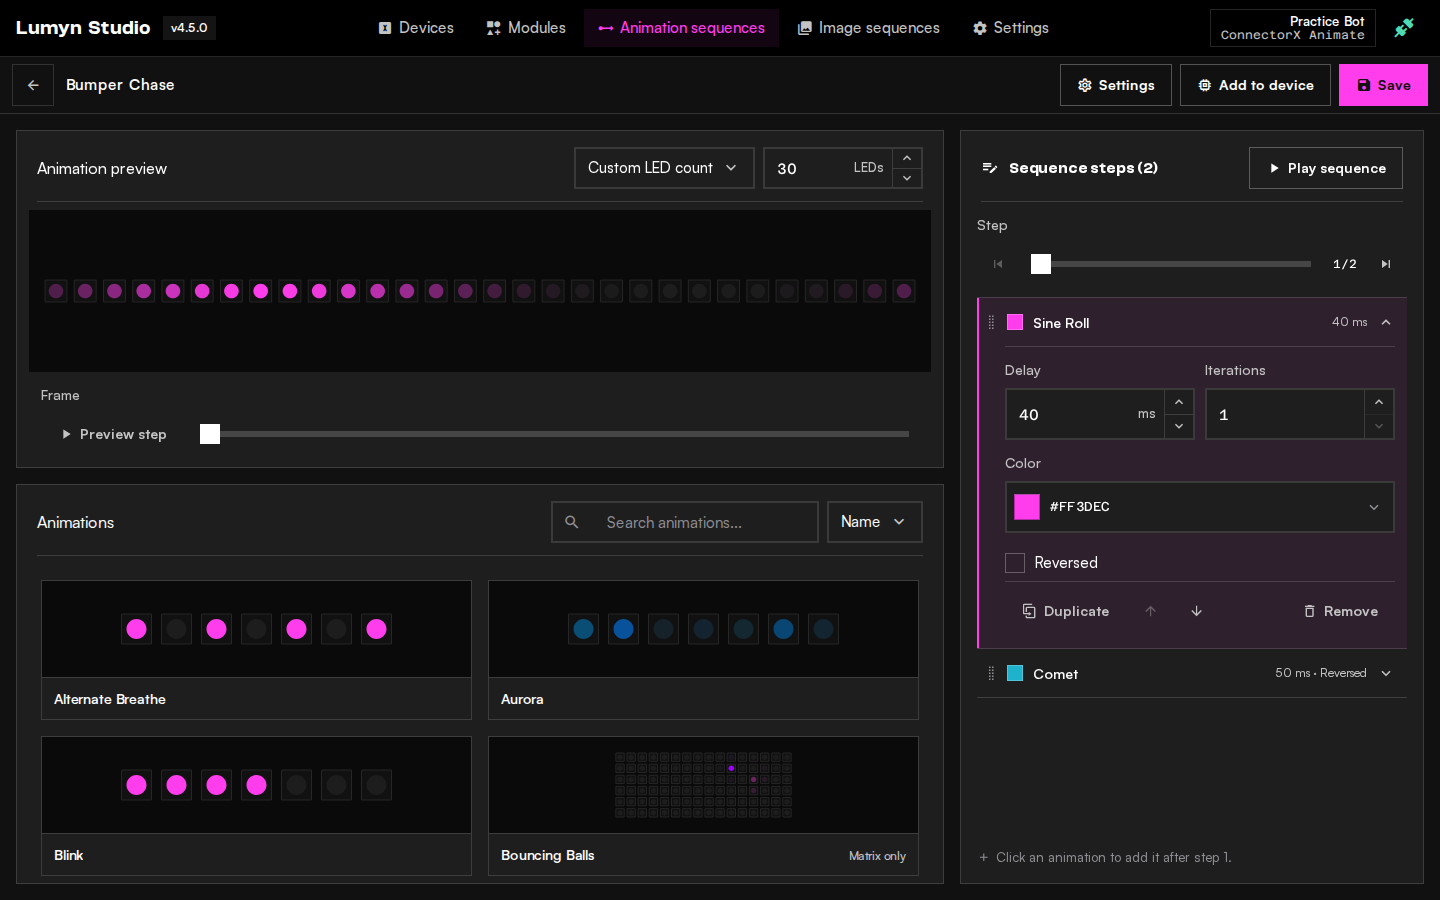Go to the Devices tab

416,28
